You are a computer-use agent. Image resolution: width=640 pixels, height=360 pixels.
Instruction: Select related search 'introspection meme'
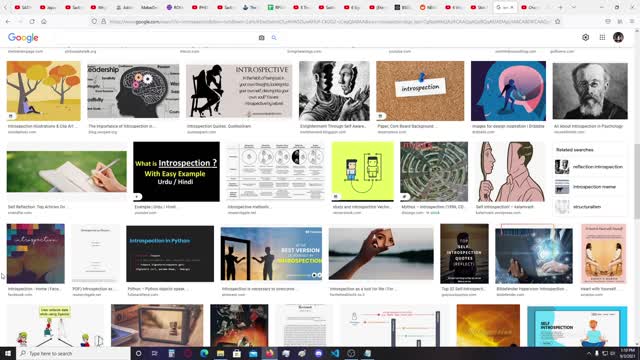pyautogui.click(x=589, y=187)
